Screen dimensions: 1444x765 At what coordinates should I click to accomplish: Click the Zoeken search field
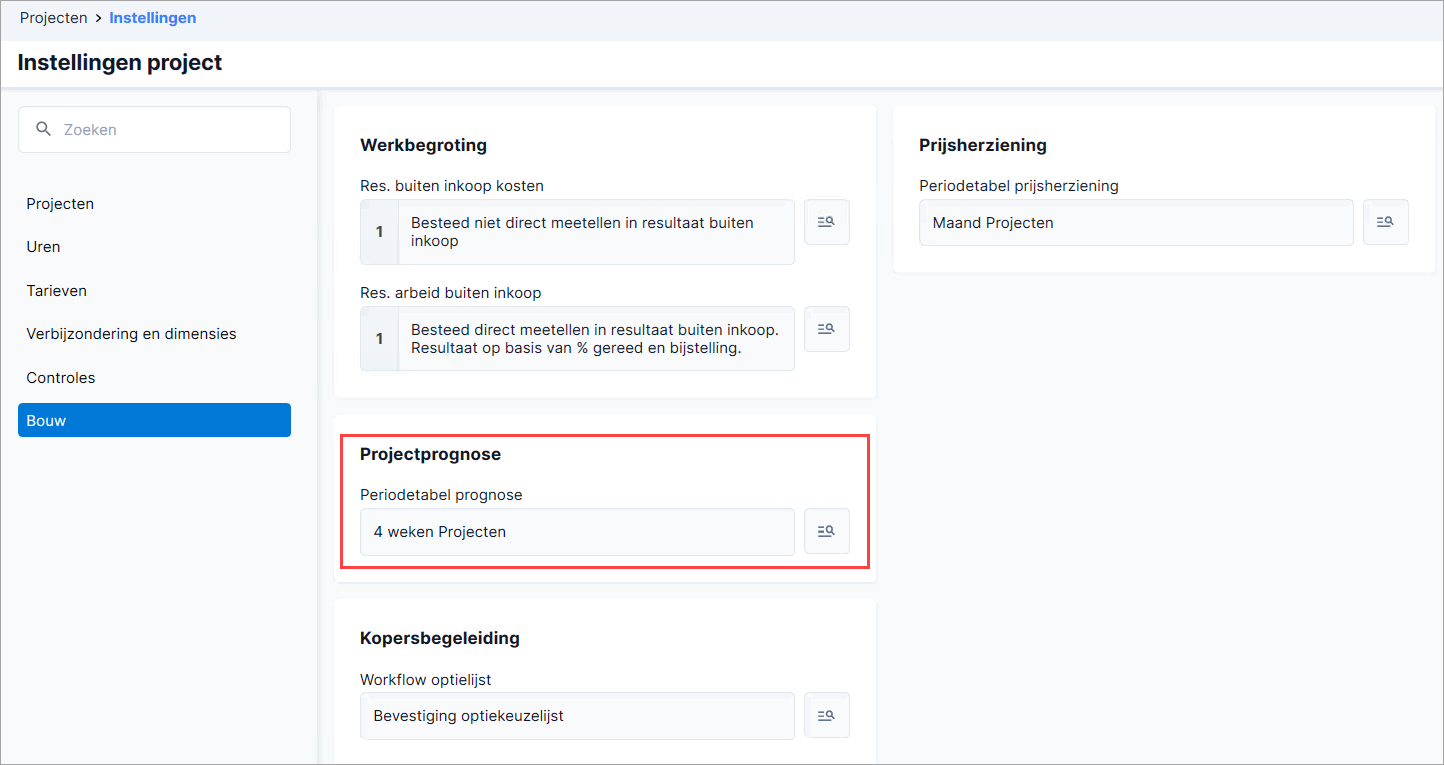click(x=154, y=130)
